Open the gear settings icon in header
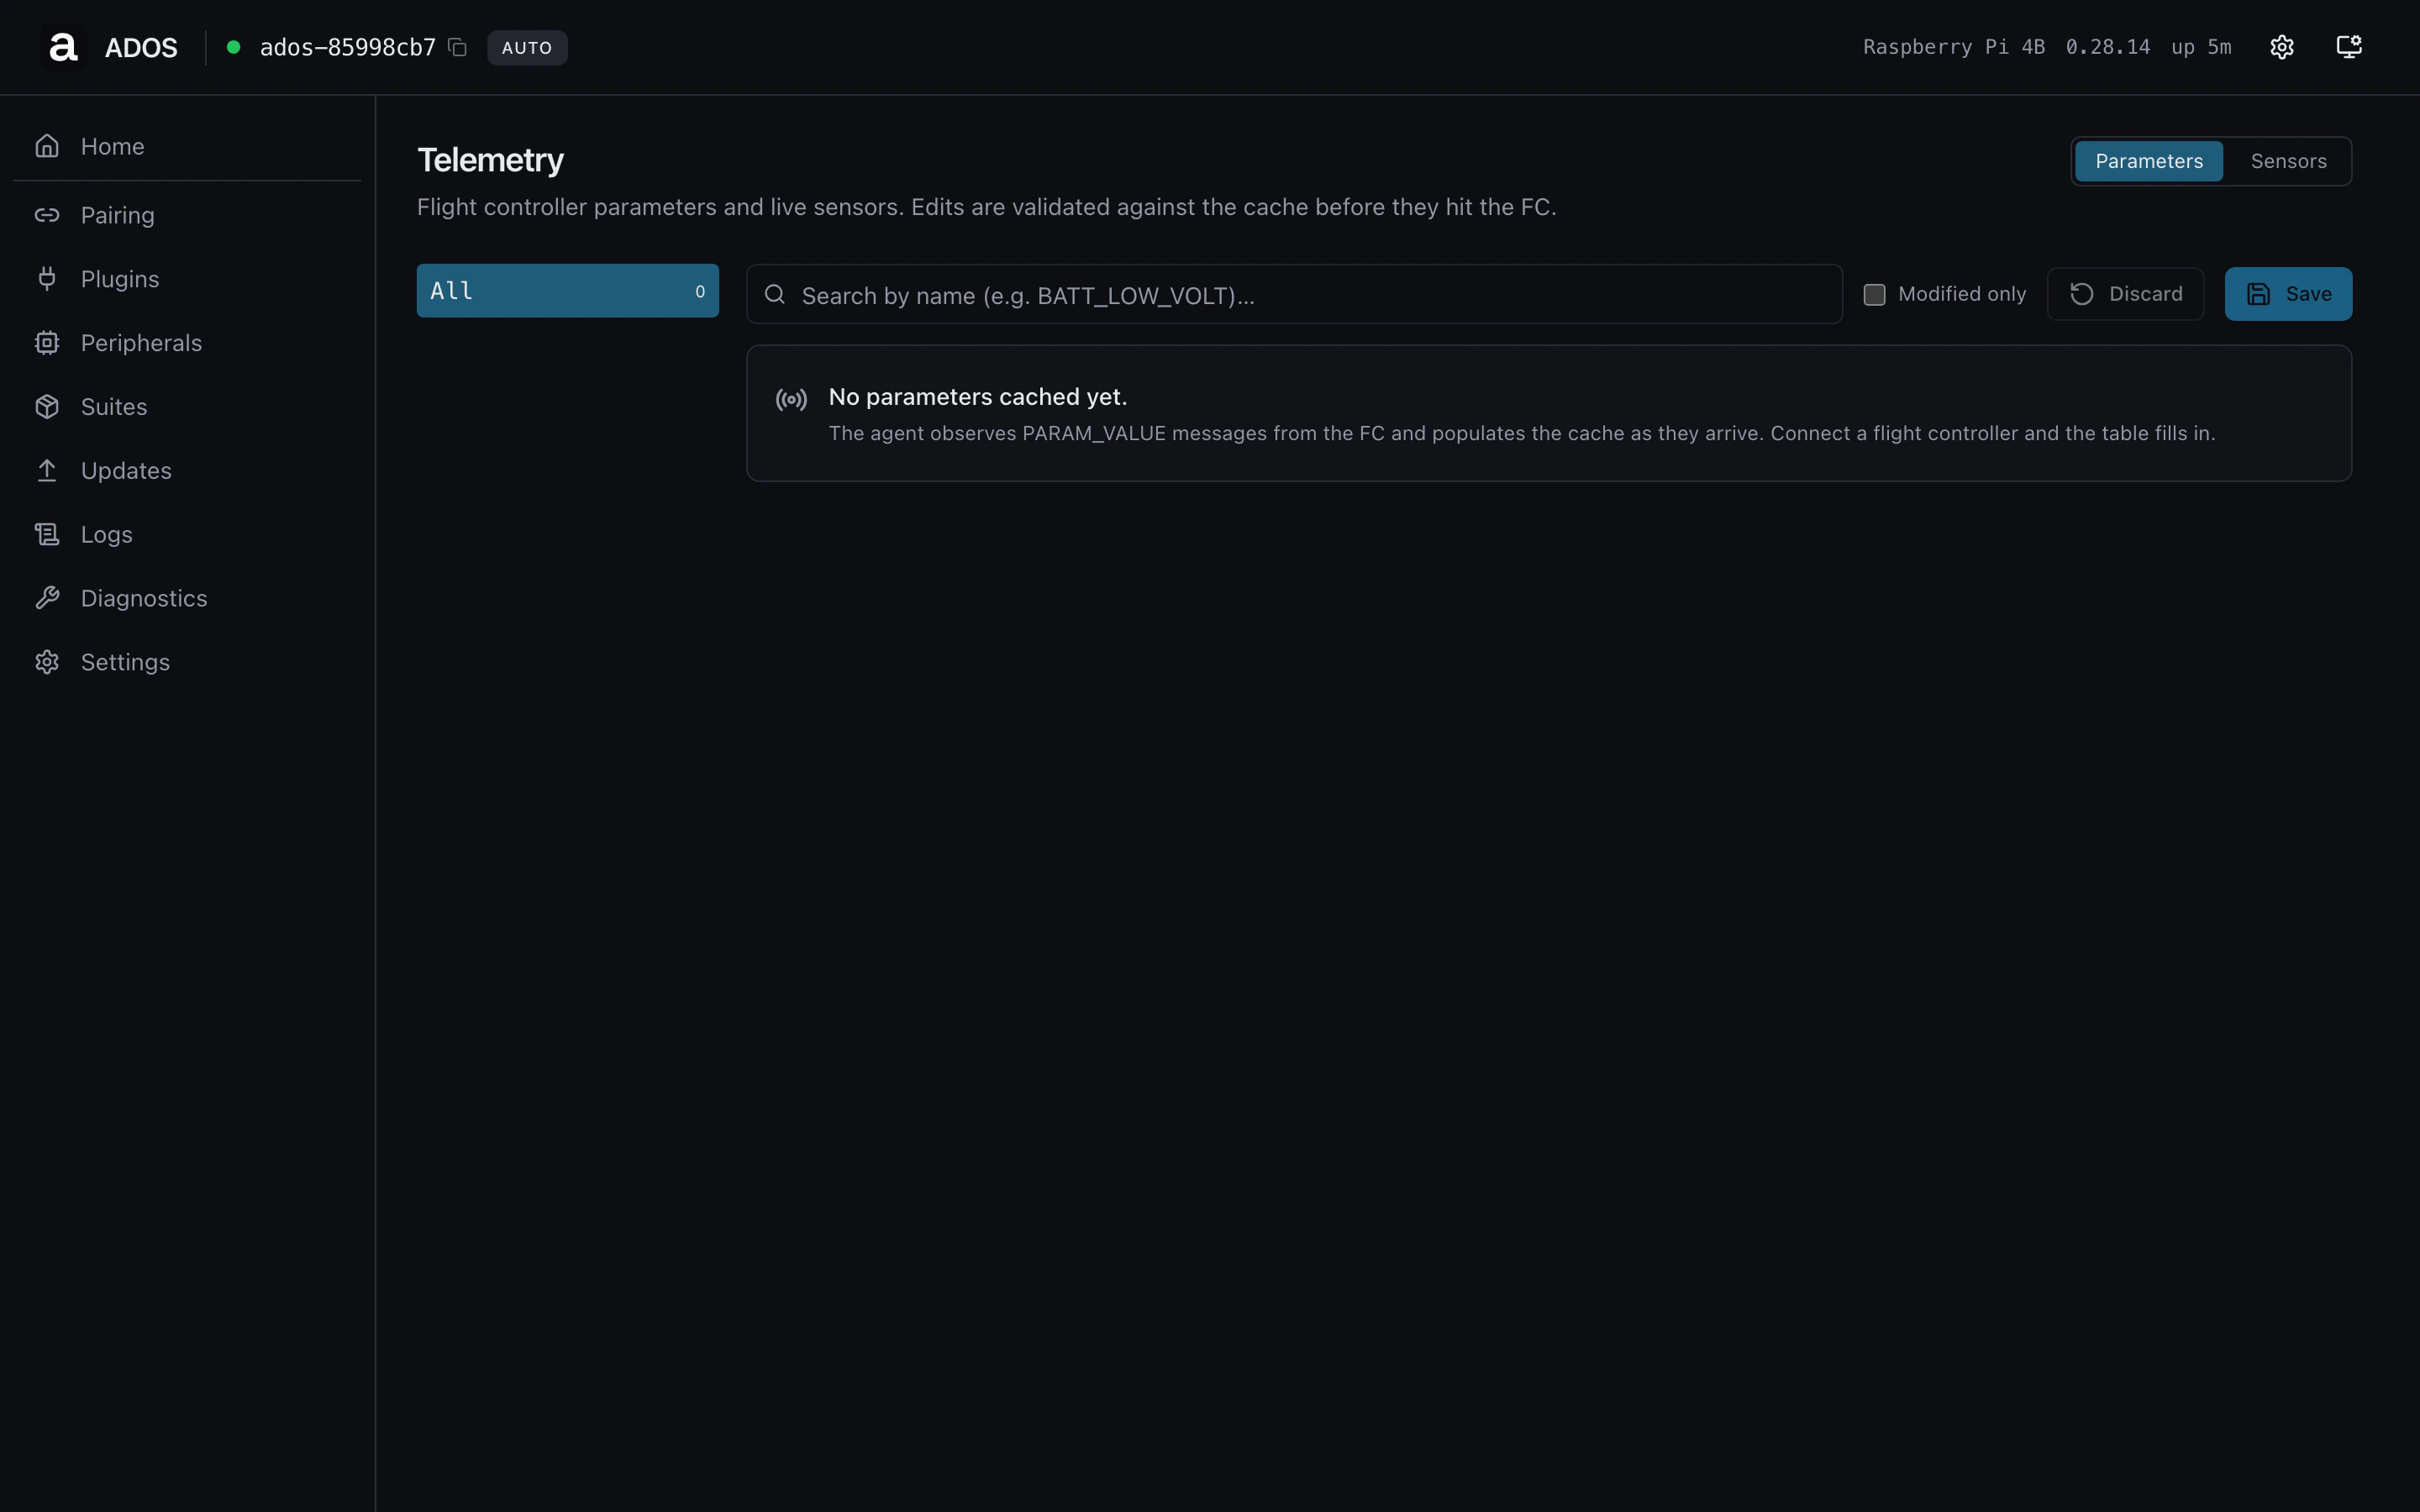 (2281, 47)
